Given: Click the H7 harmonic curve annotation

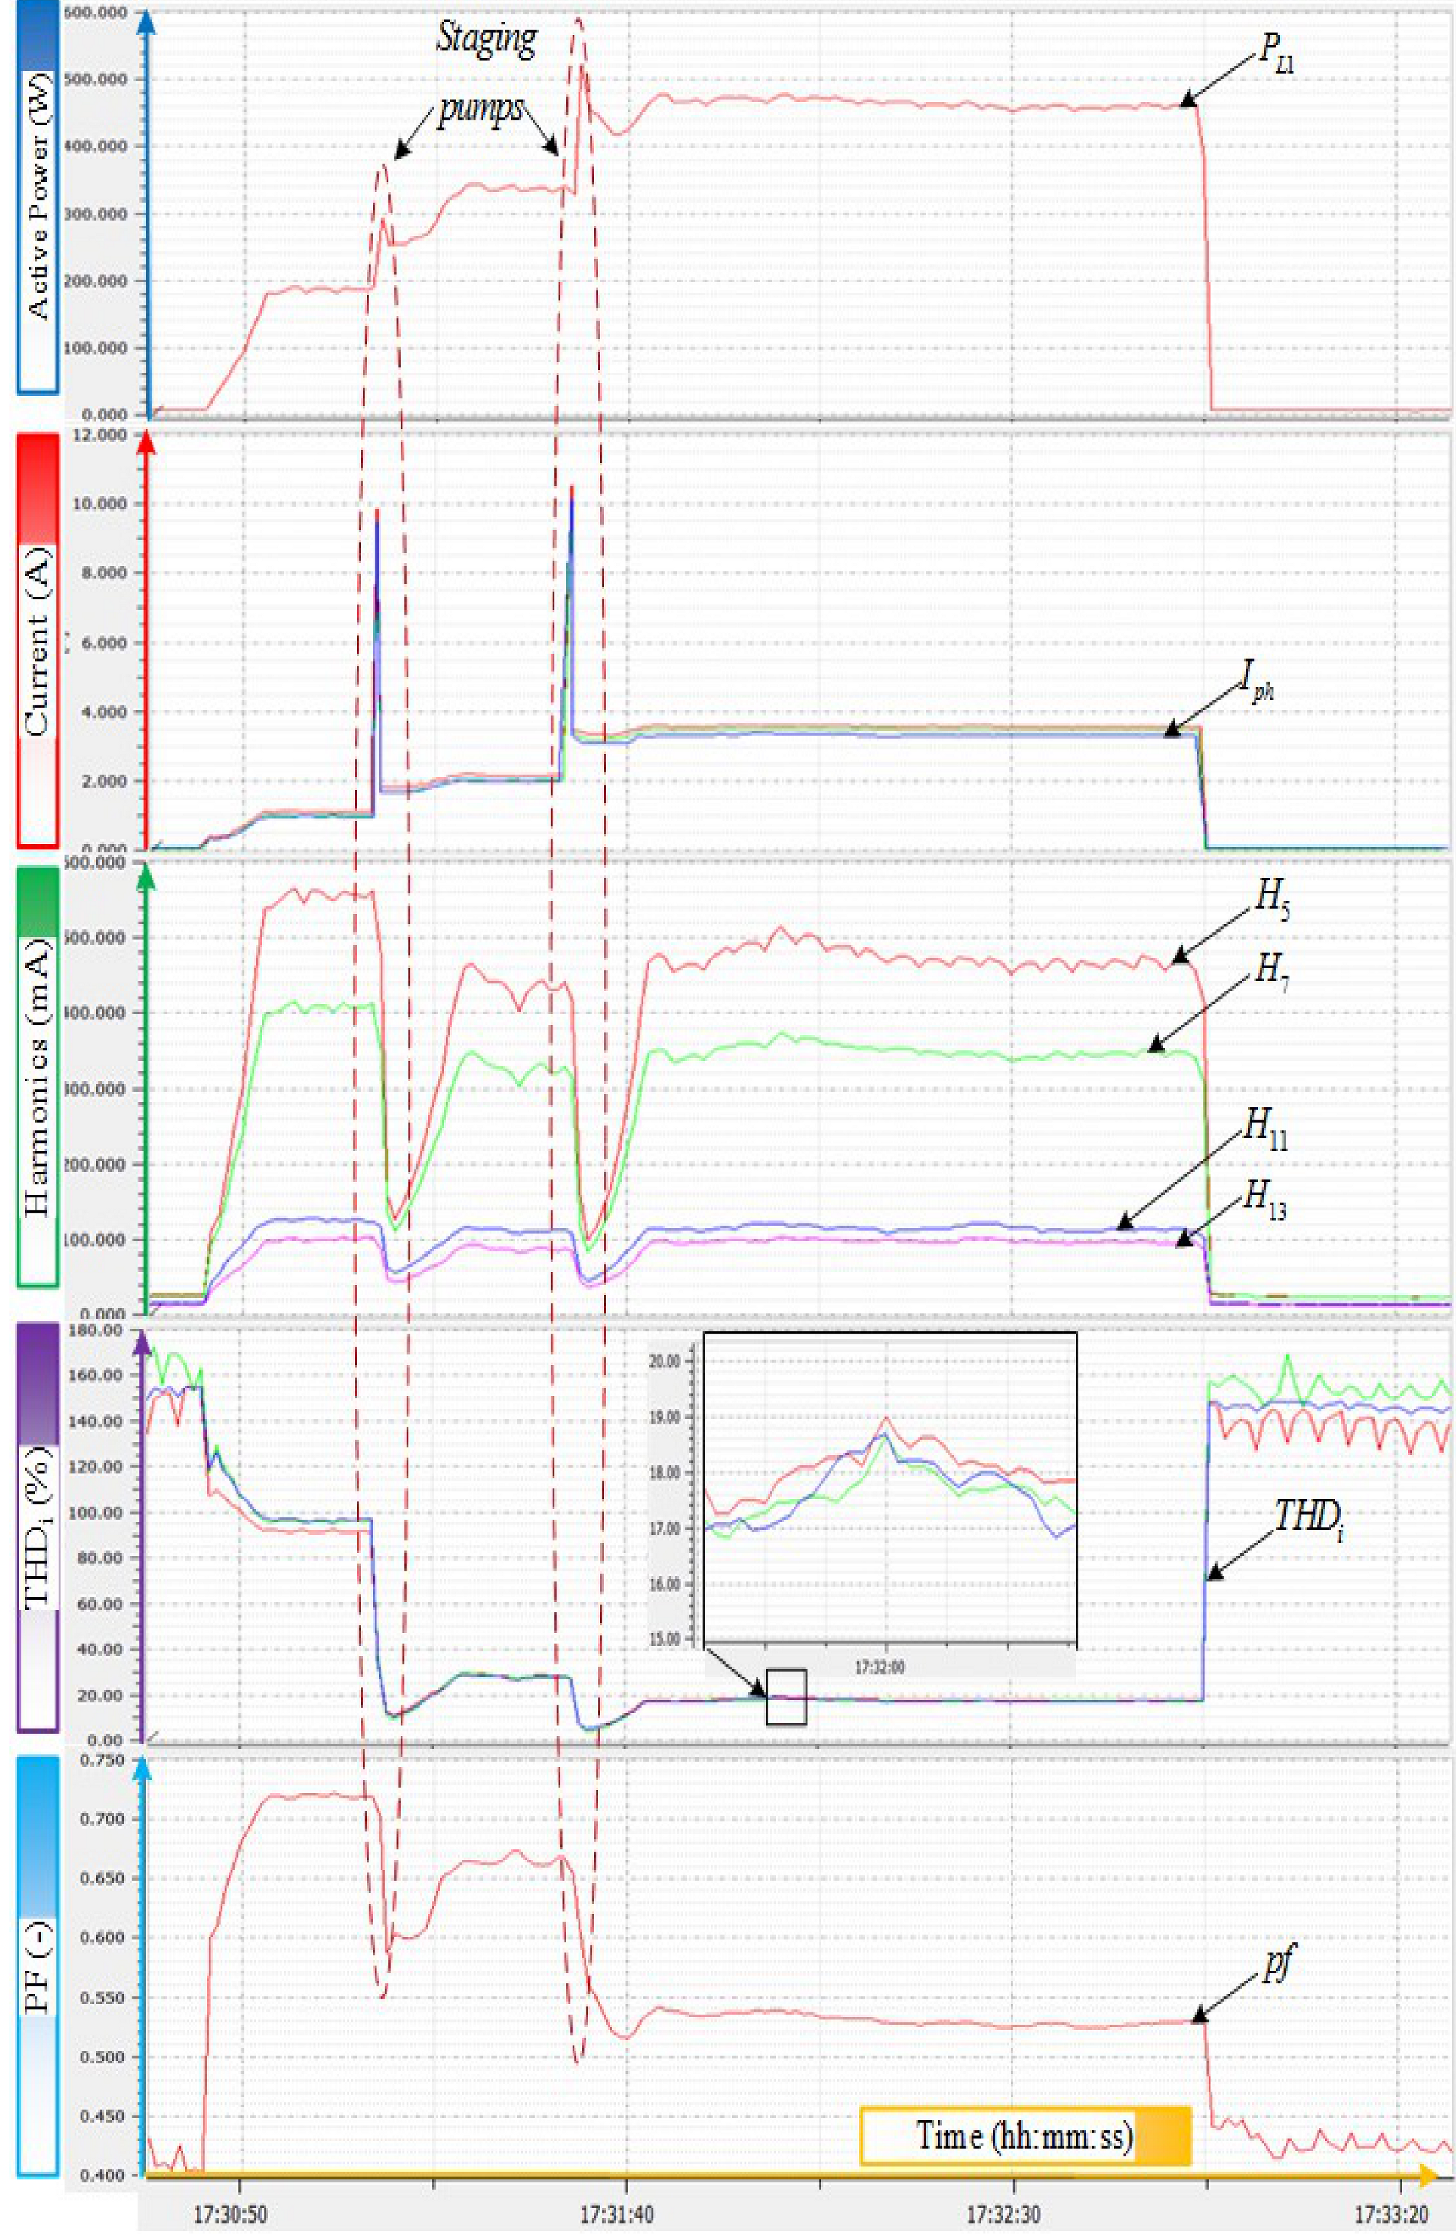Looking at the screenshot, I should [x=1273, y=968].
